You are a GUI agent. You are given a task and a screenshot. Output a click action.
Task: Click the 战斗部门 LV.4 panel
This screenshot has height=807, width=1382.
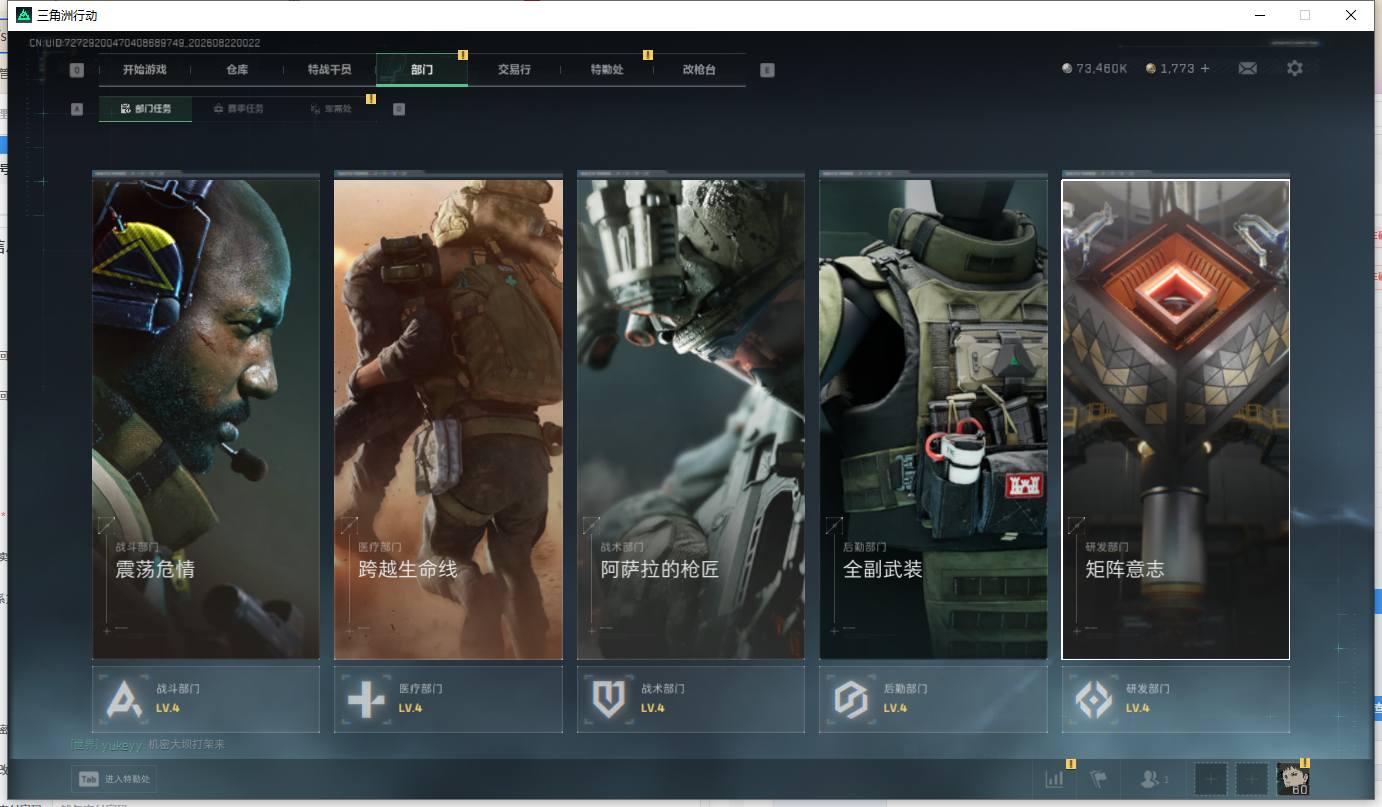pyautogui.click(x=206, y=699)
